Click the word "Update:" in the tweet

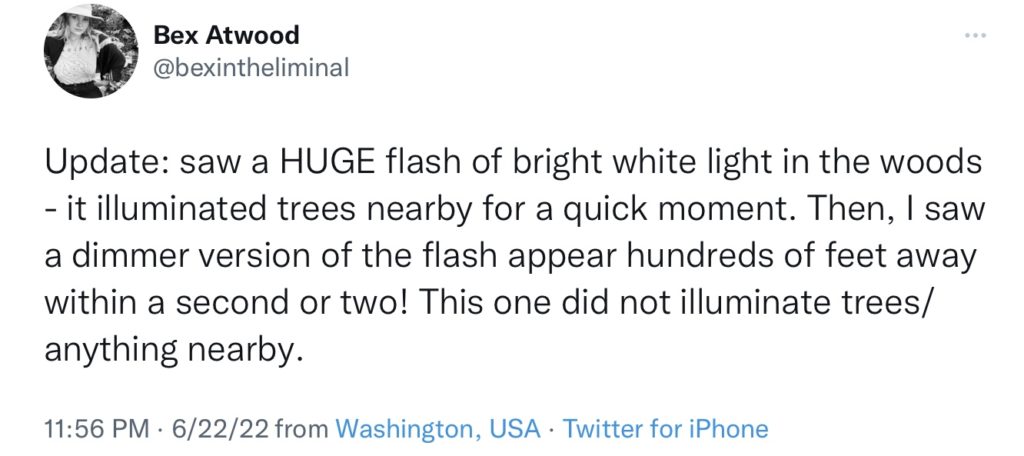pos(106,164)
